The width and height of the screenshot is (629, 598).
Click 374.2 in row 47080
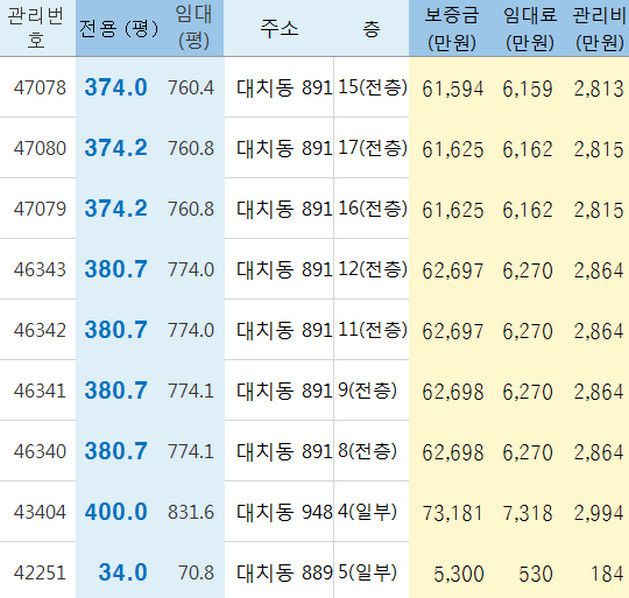click(116, 148)
